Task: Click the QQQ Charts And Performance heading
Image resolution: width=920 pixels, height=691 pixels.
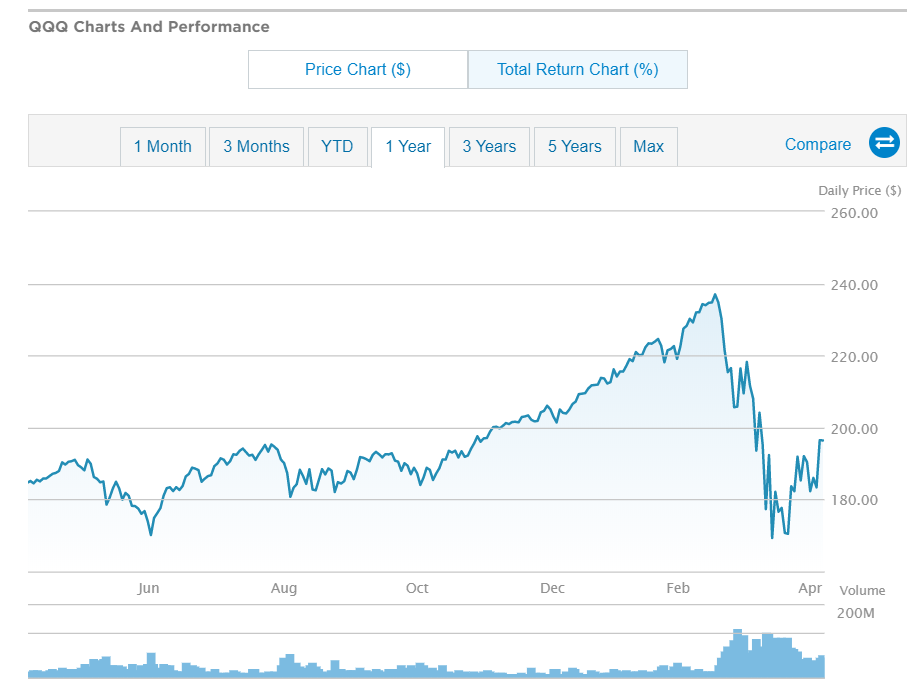Action: coord(148,27)
